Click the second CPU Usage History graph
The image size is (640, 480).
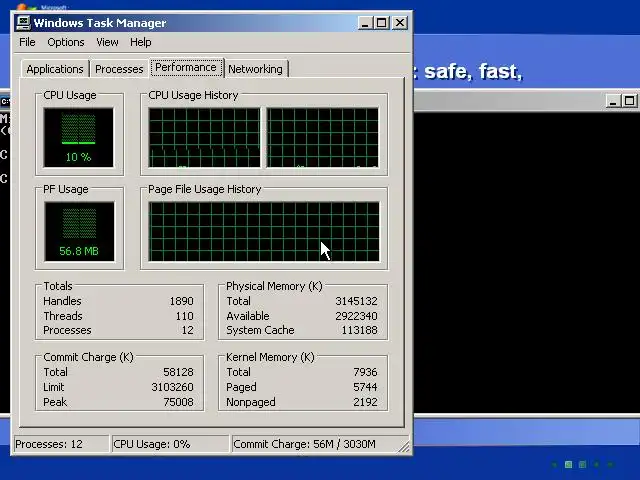(322, 138)
